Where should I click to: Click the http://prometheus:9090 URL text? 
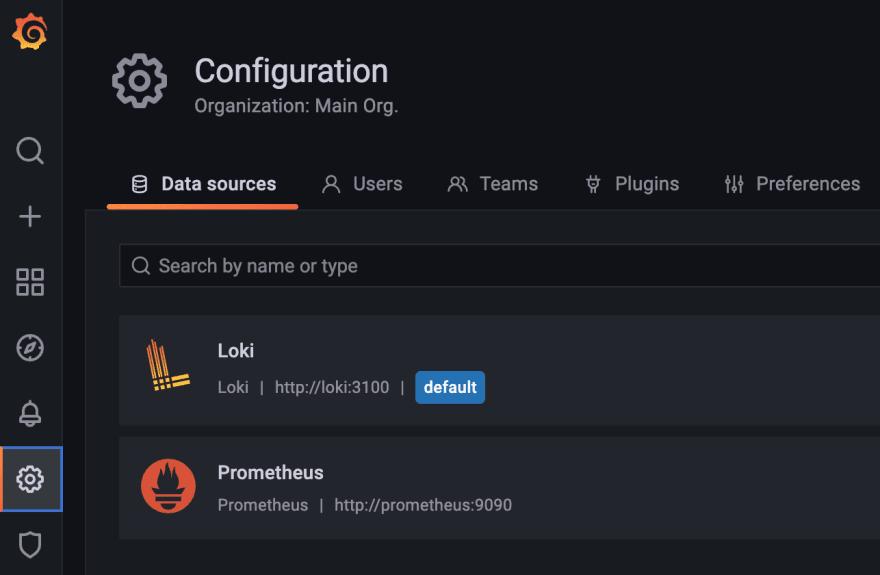pos(423,505)
